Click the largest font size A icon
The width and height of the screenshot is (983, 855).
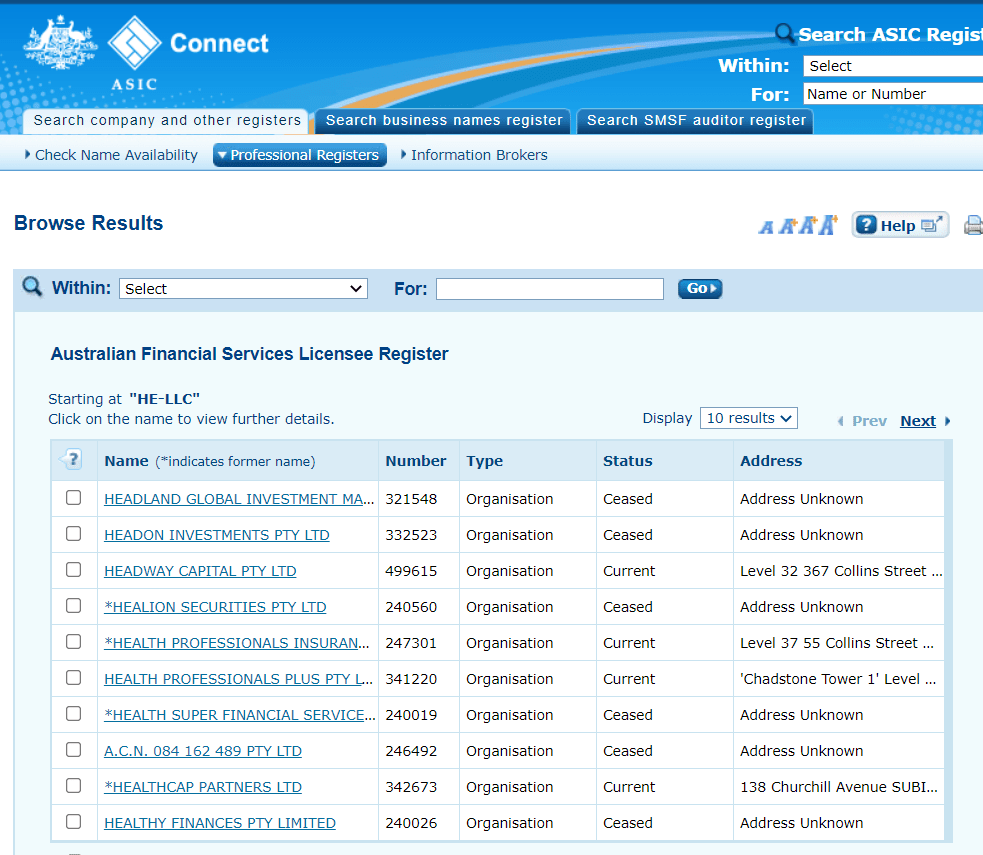pos(829,224)
